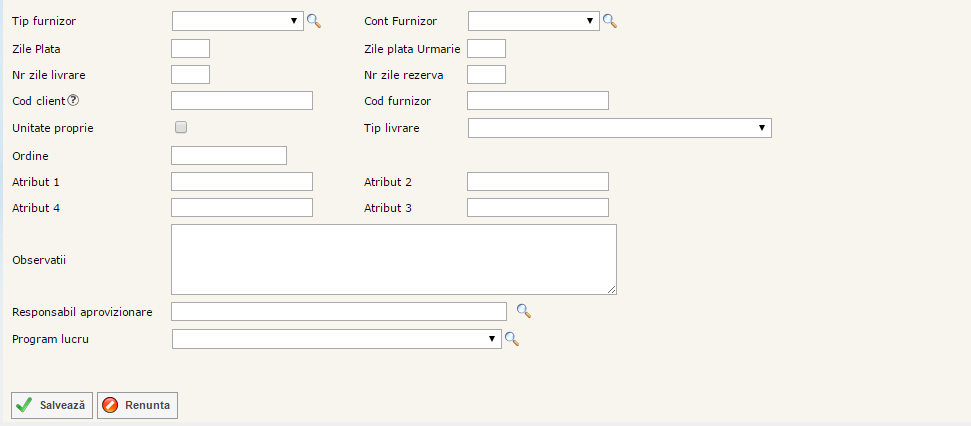Open the Tip furnizor dropdown
The image size is (971, 426).
(237, 21)
